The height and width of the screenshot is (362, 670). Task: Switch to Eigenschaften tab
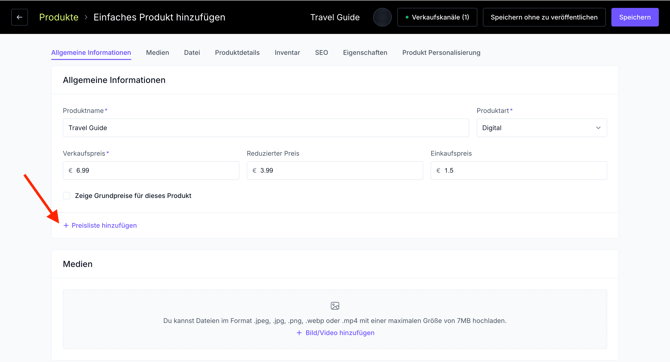[x=365, y=53]
